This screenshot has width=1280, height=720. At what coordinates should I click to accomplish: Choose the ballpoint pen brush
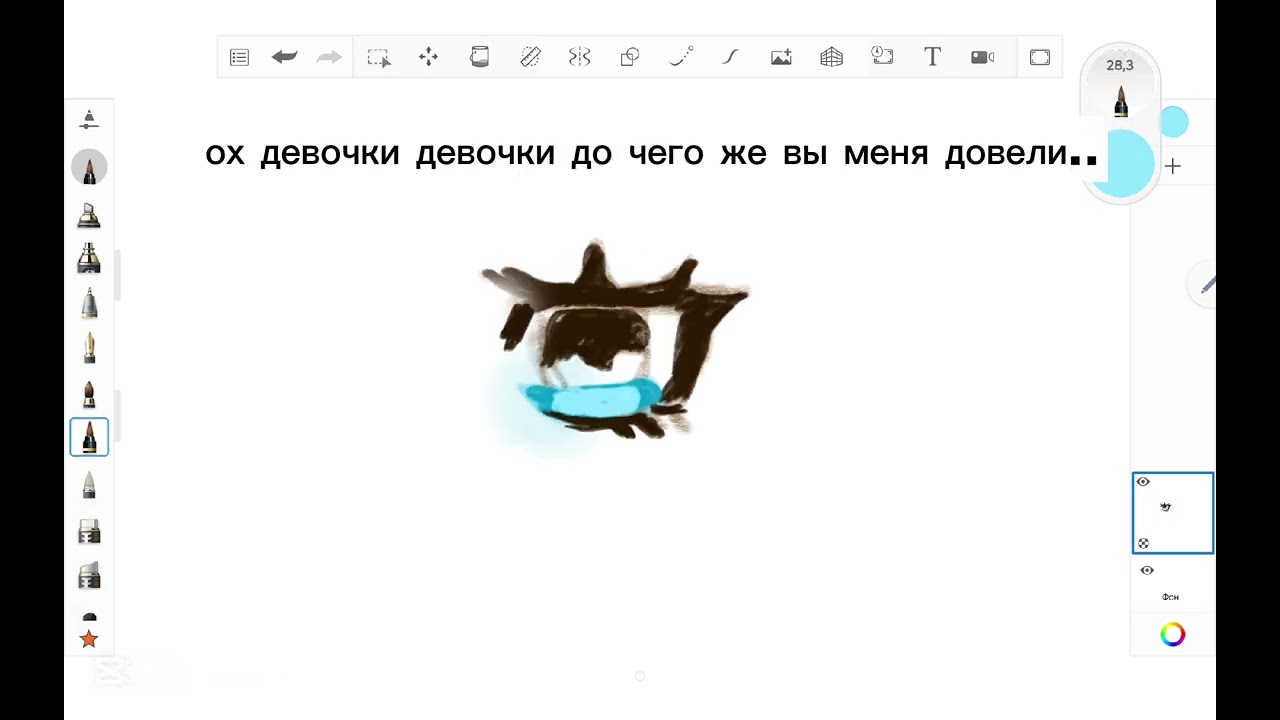pos(89,303)
